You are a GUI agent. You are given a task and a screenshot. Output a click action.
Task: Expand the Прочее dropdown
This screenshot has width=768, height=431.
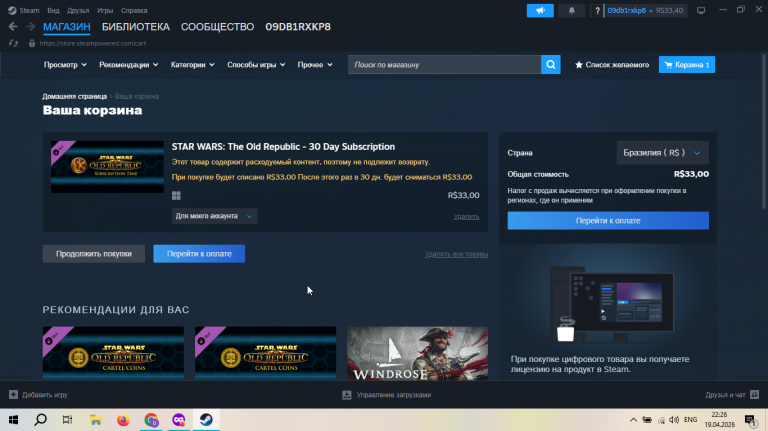click(315, 65)
